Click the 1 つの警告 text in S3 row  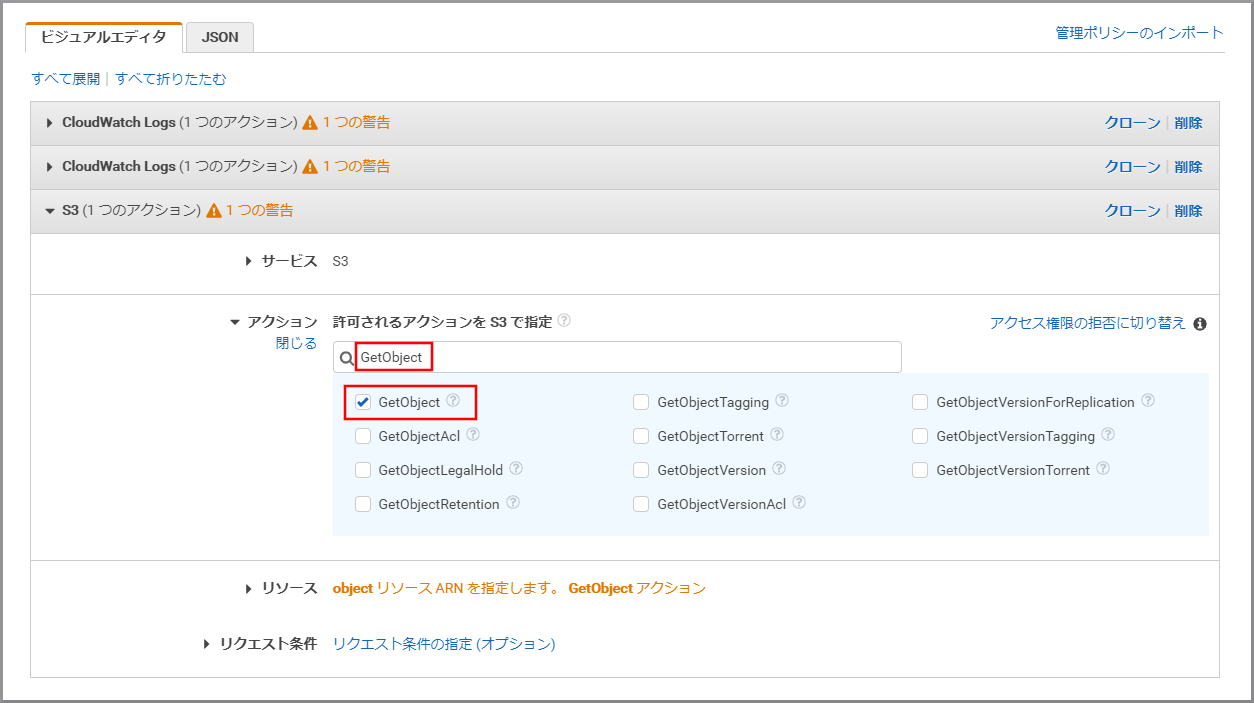pyautogui.click(x=259, y=211)
